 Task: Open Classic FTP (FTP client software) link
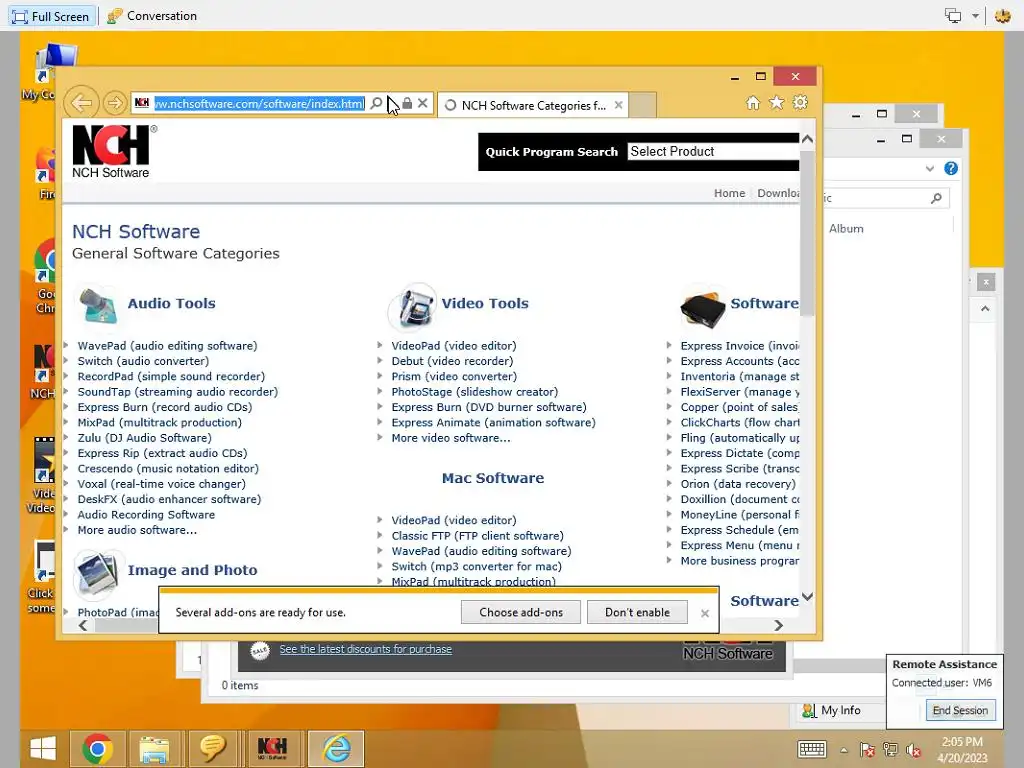pos(477,536)
